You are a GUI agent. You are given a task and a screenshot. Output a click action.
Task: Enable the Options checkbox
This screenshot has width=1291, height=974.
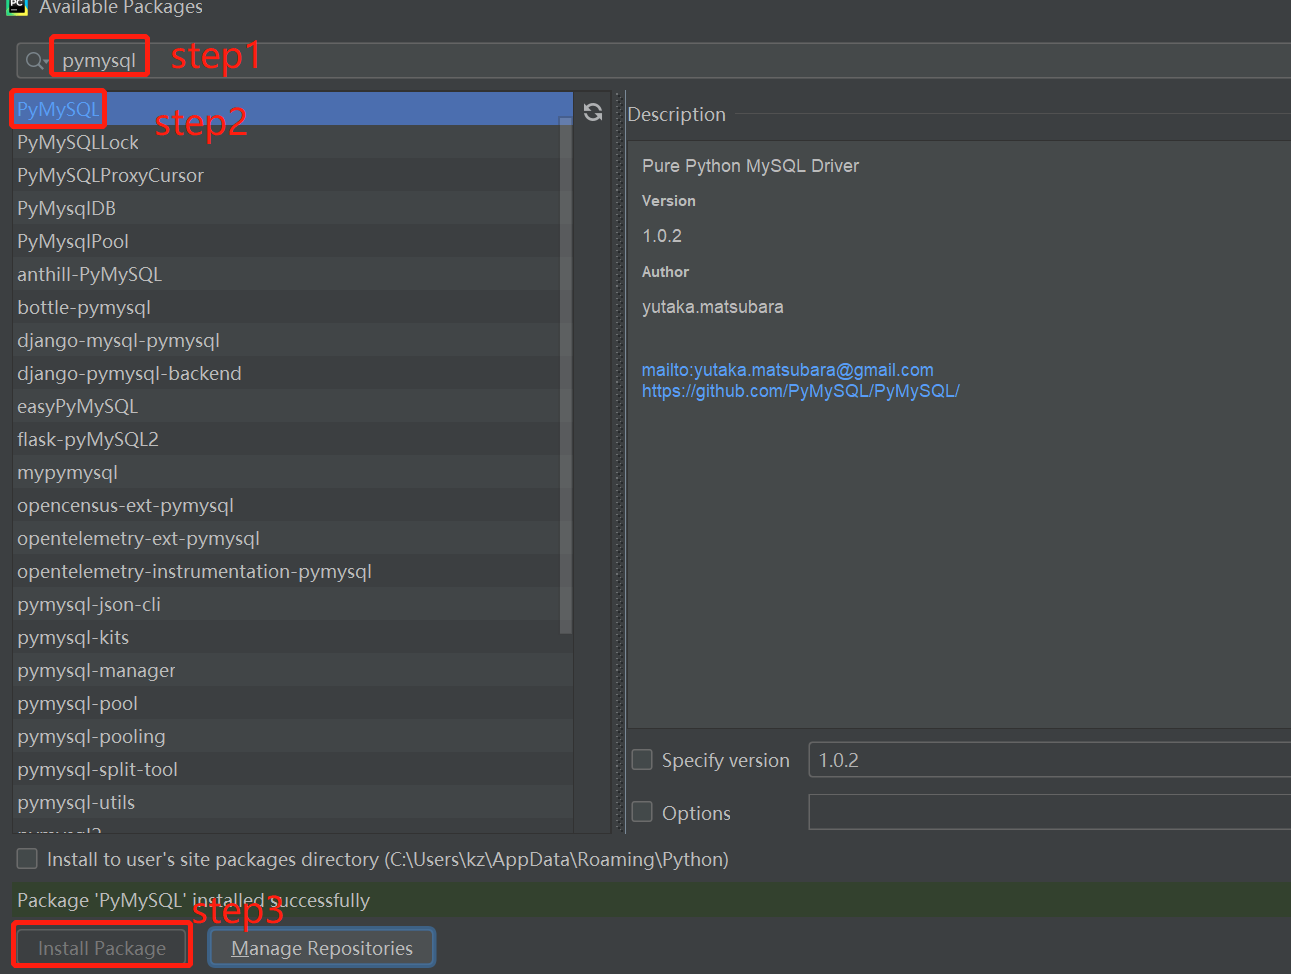tap(642, 812)
